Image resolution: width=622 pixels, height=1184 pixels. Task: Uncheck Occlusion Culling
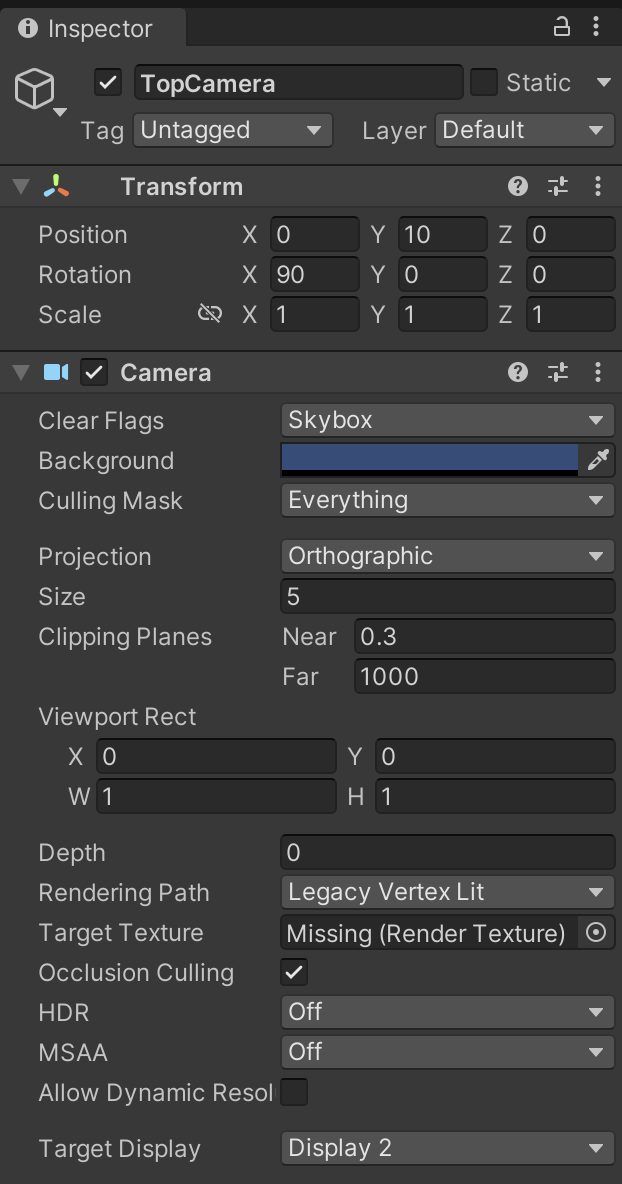point(294,973)
